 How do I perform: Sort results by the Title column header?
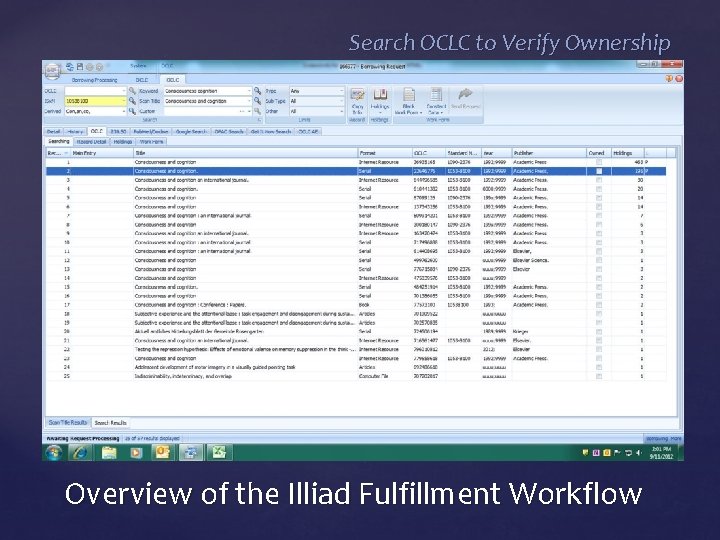[x=245, y=153]
